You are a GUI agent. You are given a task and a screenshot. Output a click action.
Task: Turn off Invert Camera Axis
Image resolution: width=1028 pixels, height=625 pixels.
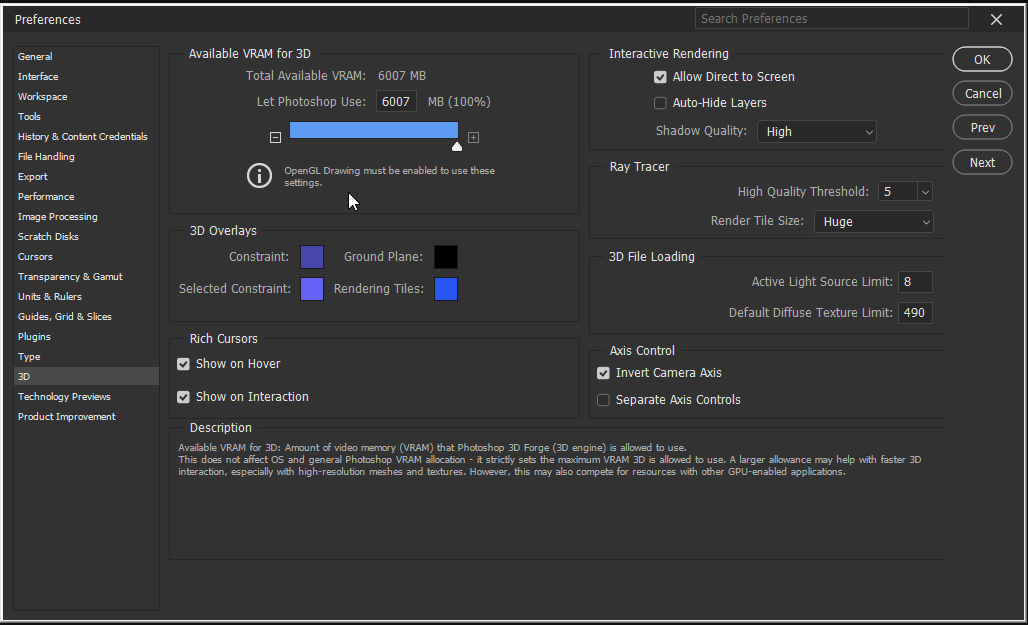click(x=603, y=372)
